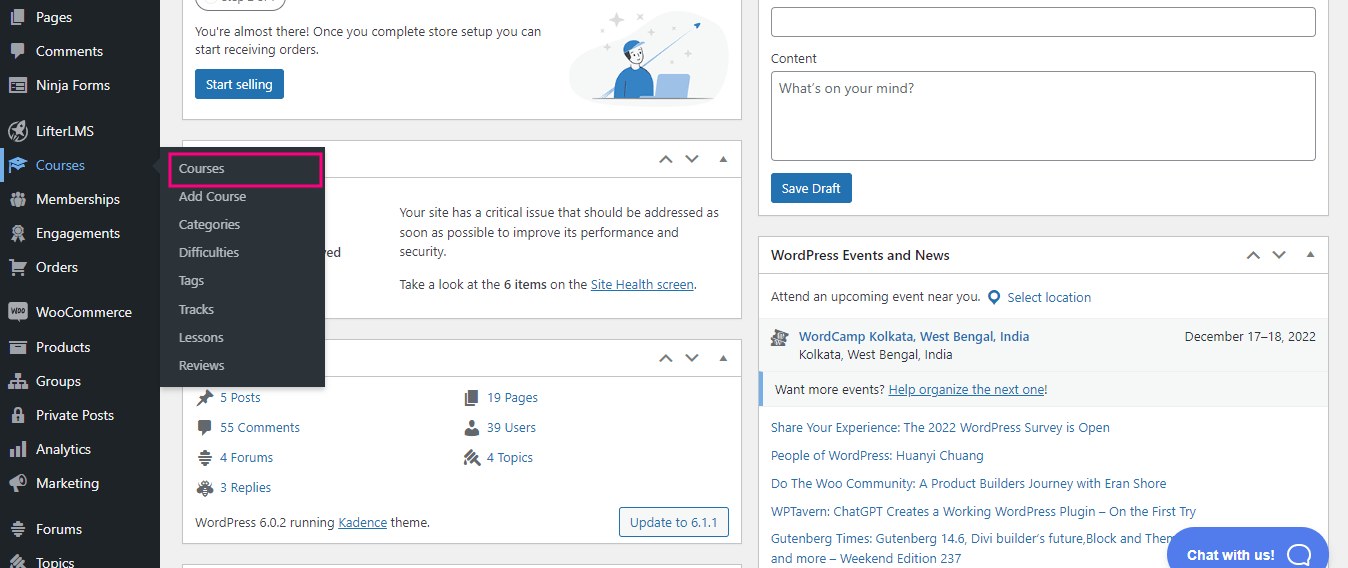Click the Comments bubble sidebar icon
1348x568 pixels.
pos(17,51)
